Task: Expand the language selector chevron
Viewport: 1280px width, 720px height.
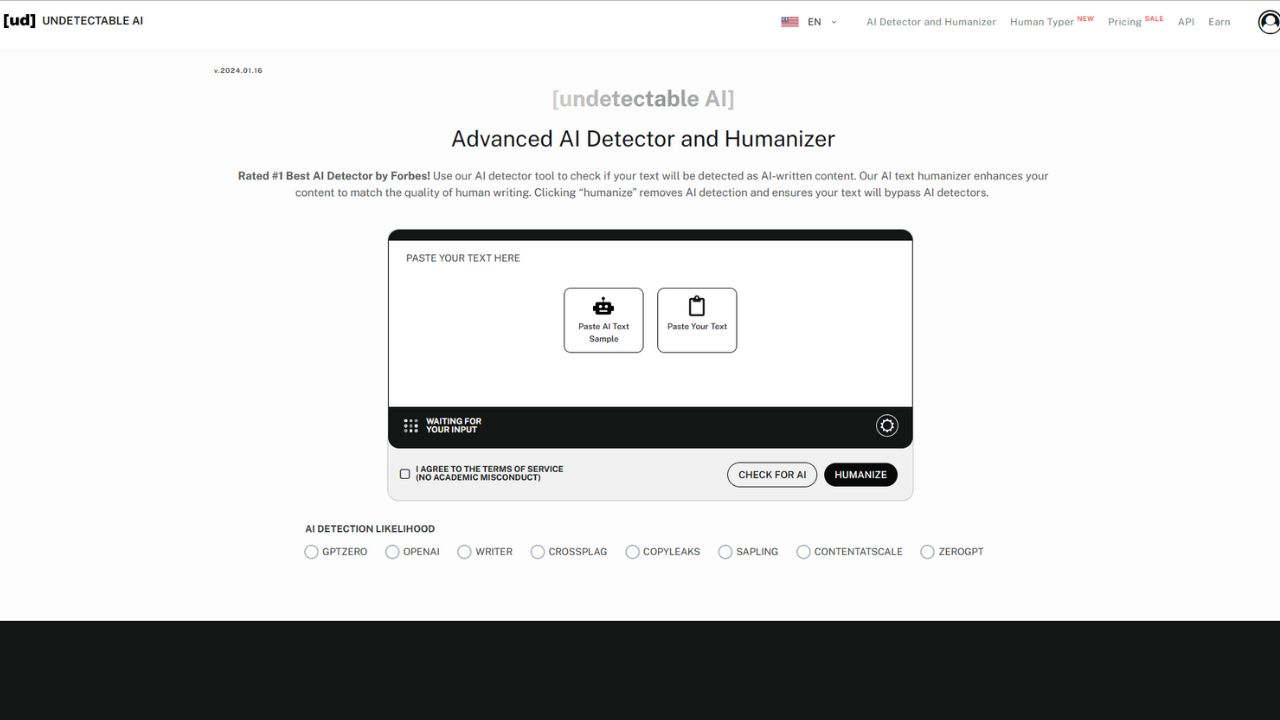Action: tap(833, 21)
